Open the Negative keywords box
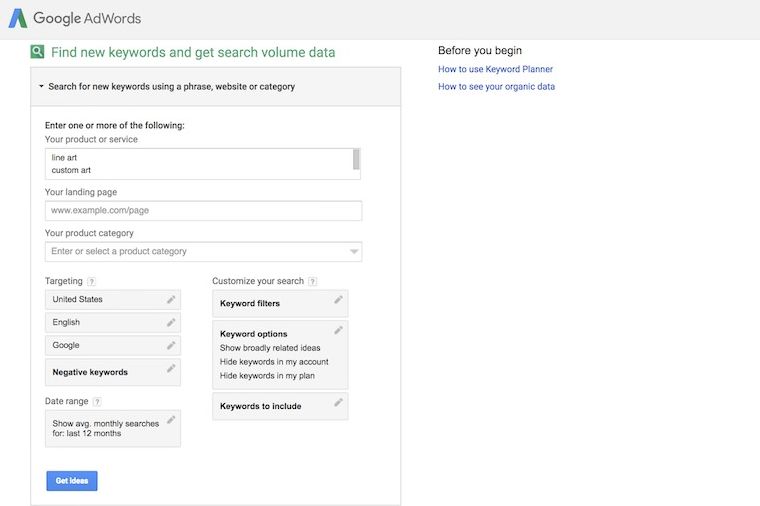The image size is (760, 506). coord(113,372)
